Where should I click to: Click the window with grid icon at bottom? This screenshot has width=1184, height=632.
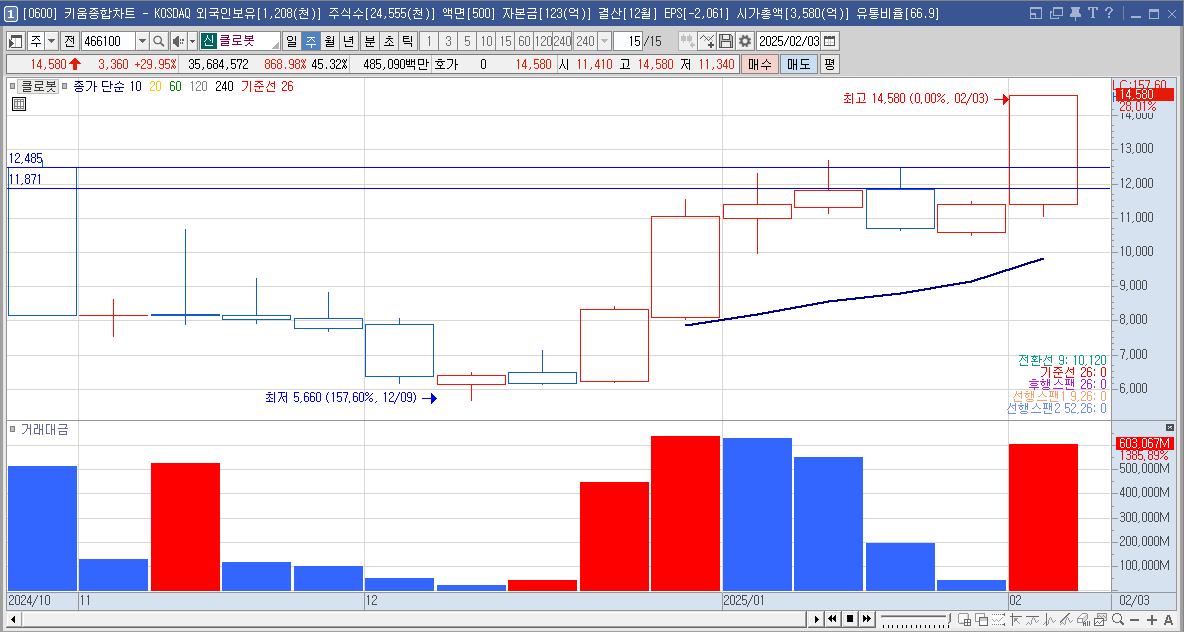coord(964,619)
